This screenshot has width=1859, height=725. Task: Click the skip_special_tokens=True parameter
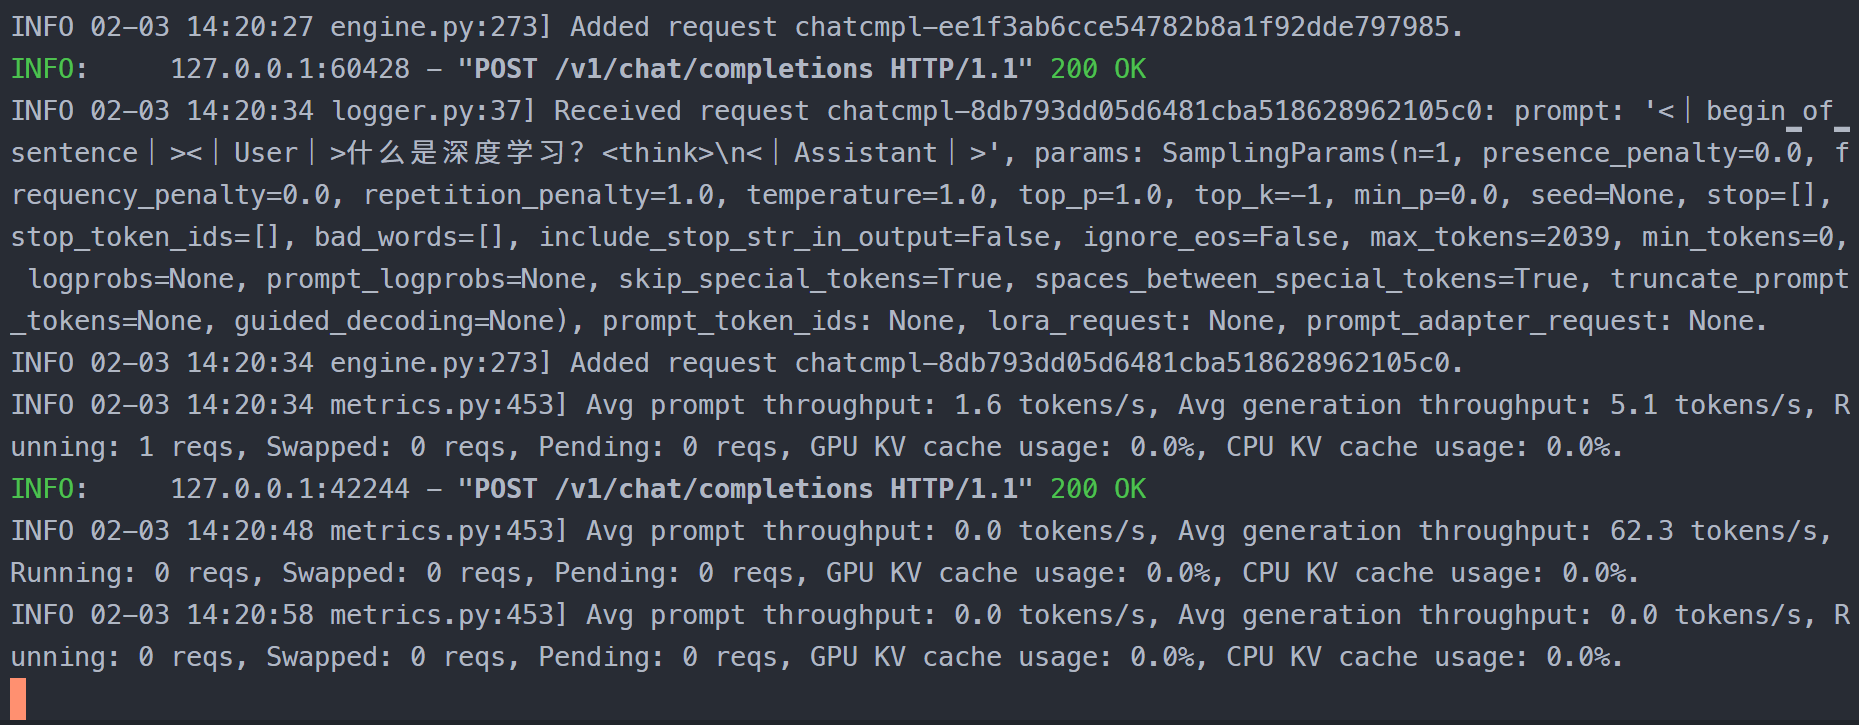(810, 279)
